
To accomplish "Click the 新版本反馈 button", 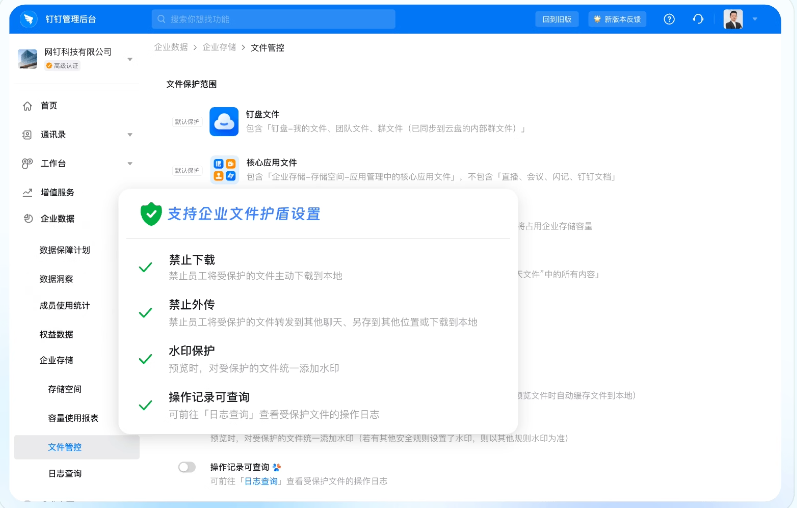I will pyautogui.click(x=617, y=19).
